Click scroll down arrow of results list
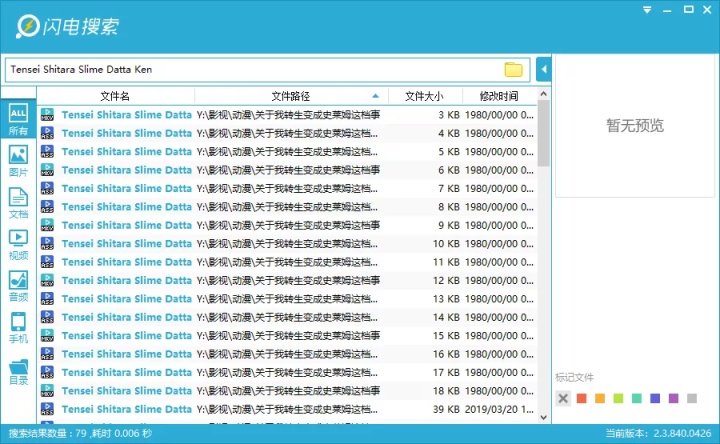Screen dimensions: 720x444 click(x=544, y=417)
